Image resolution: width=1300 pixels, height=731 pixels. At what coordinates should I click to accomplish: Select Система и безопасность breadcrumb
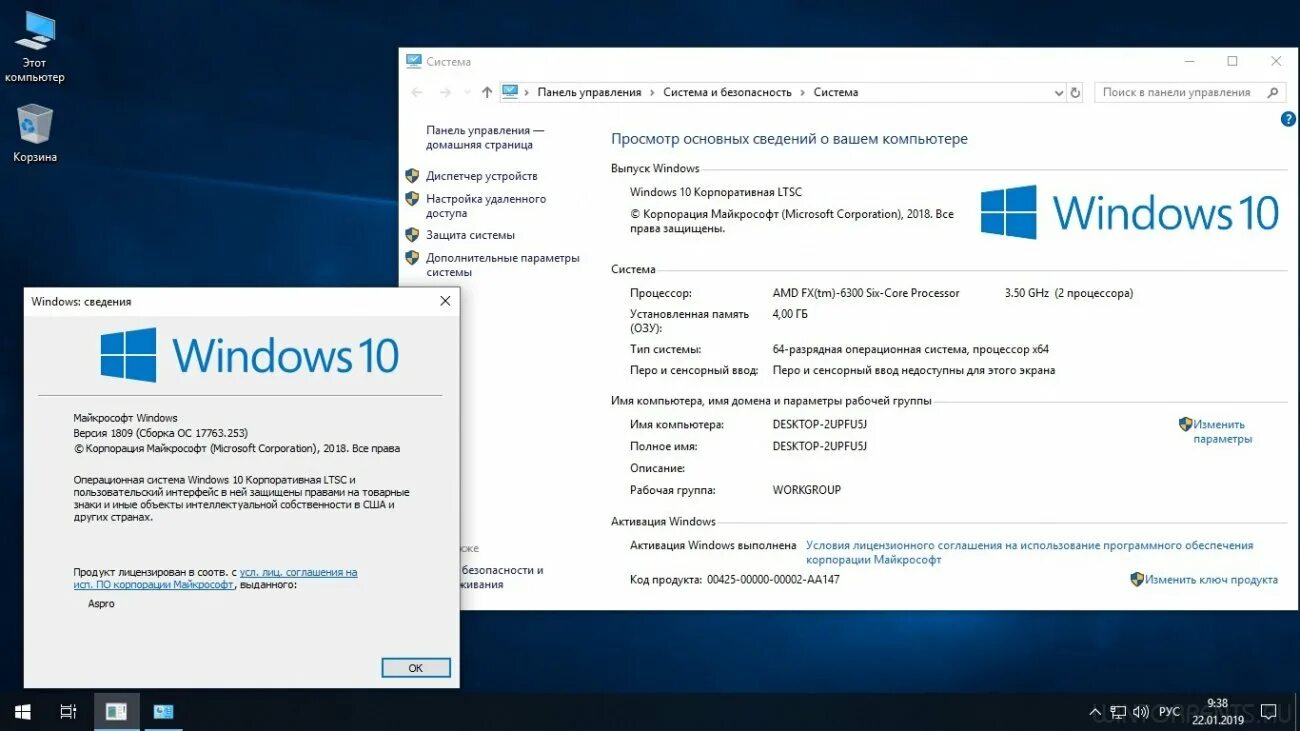[x=727, y=92]
